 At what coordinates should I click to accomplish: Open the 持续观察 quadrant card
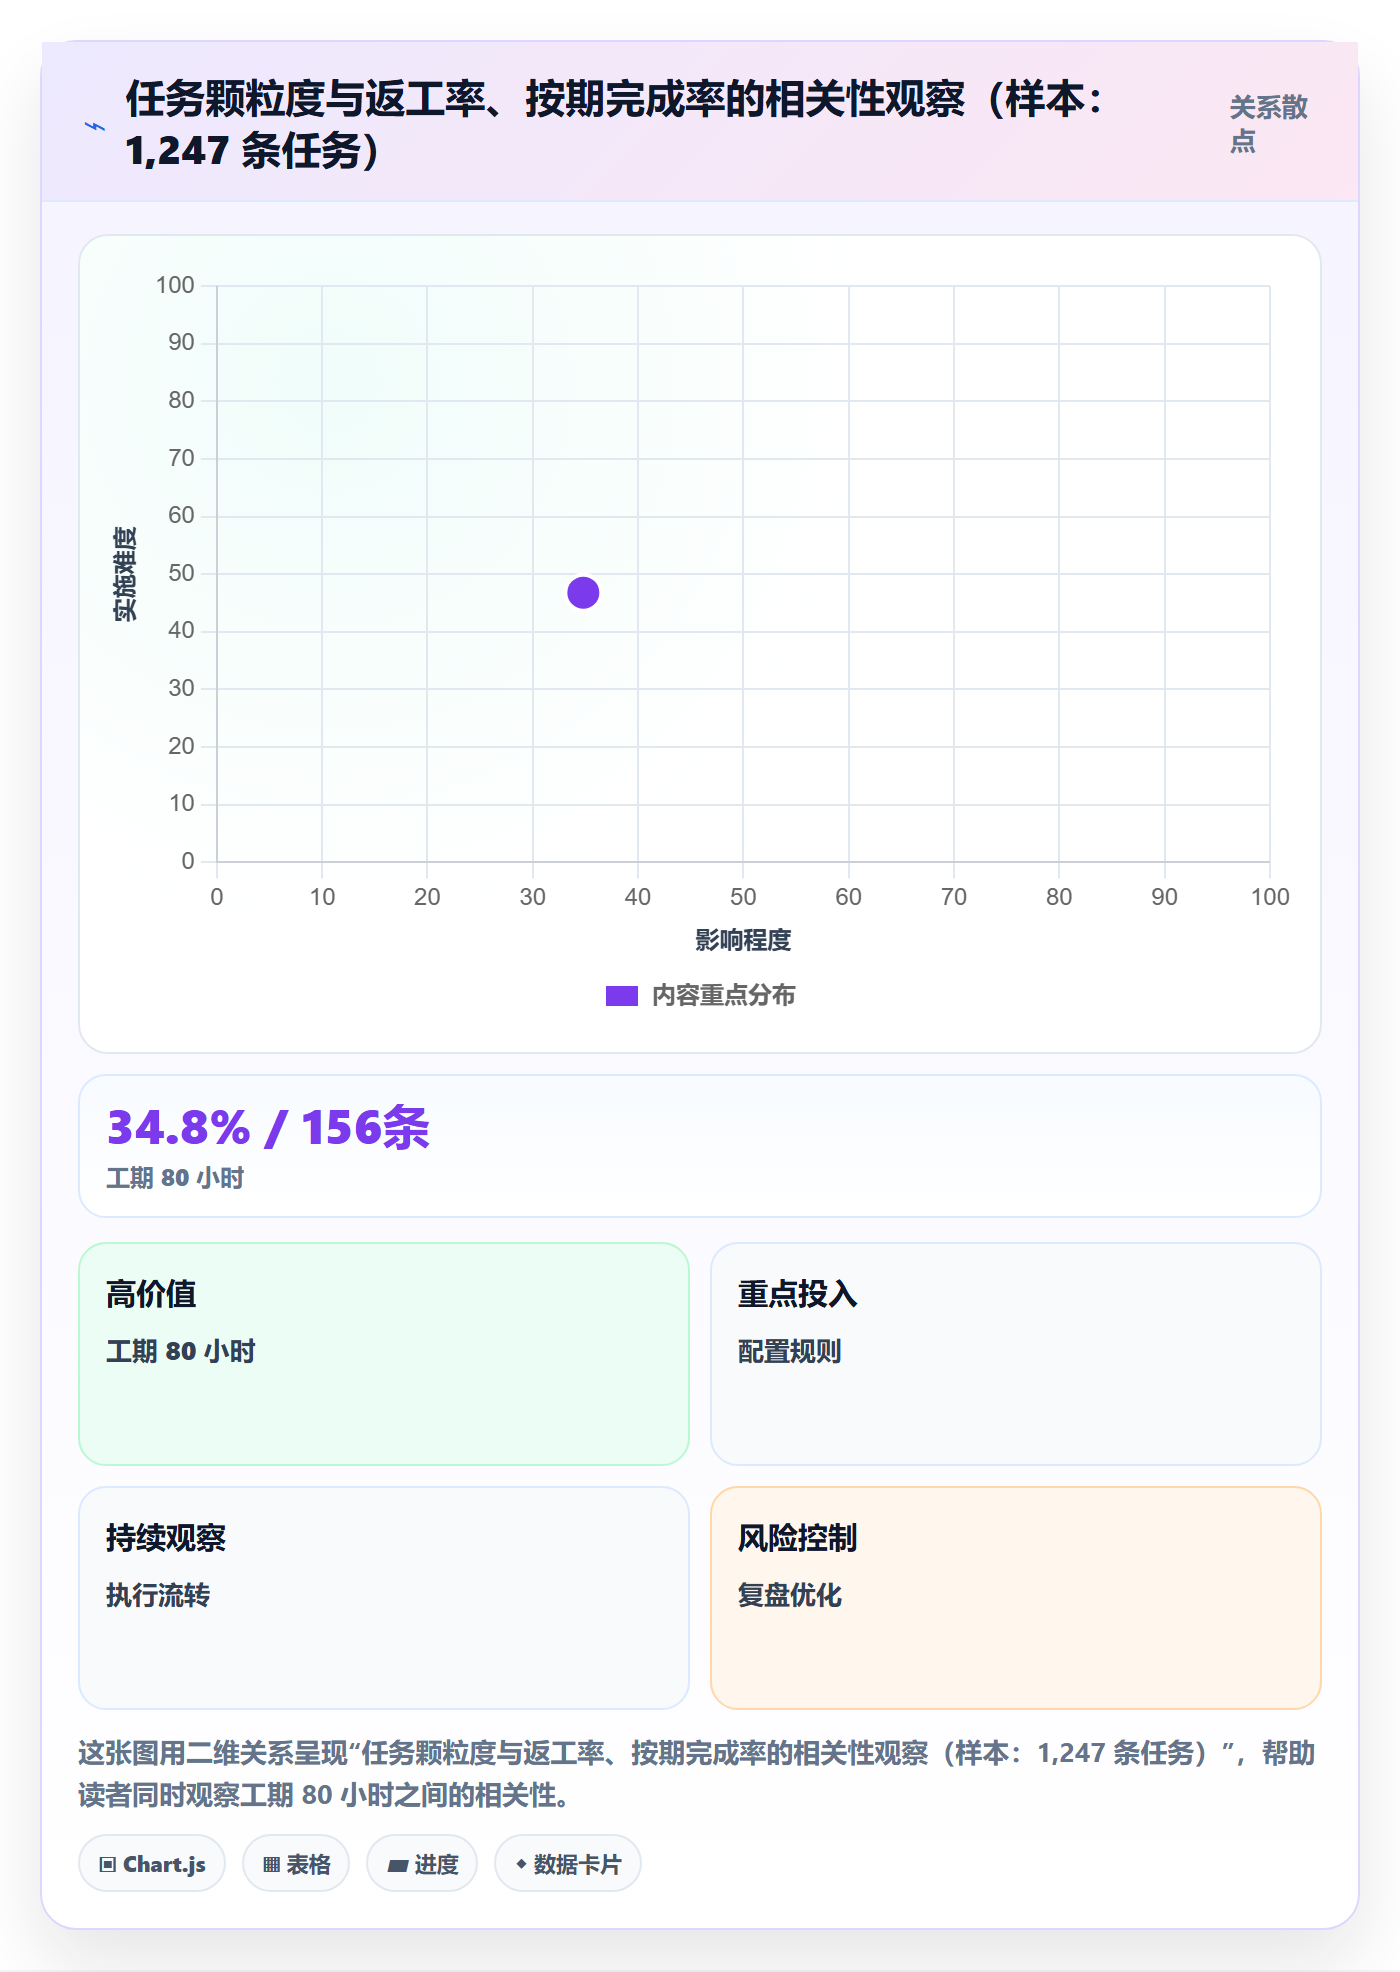tap(384, 1598)
